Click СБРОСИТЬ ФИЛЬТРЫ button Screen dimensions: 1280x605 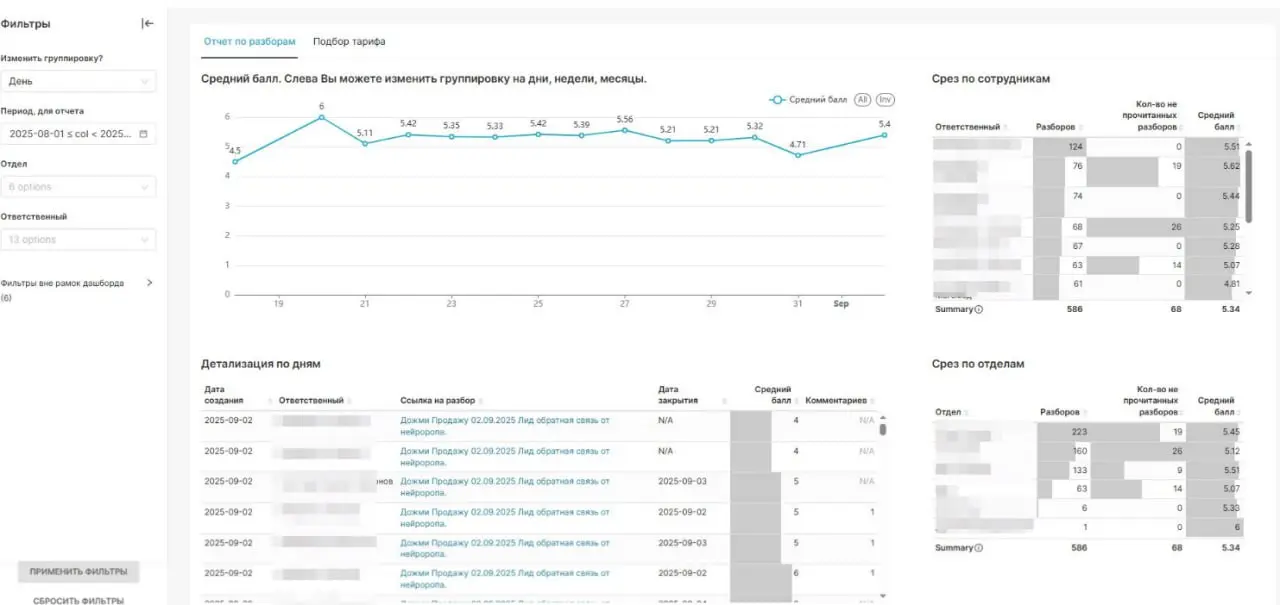pyautogui.click(x=79, y=600)
